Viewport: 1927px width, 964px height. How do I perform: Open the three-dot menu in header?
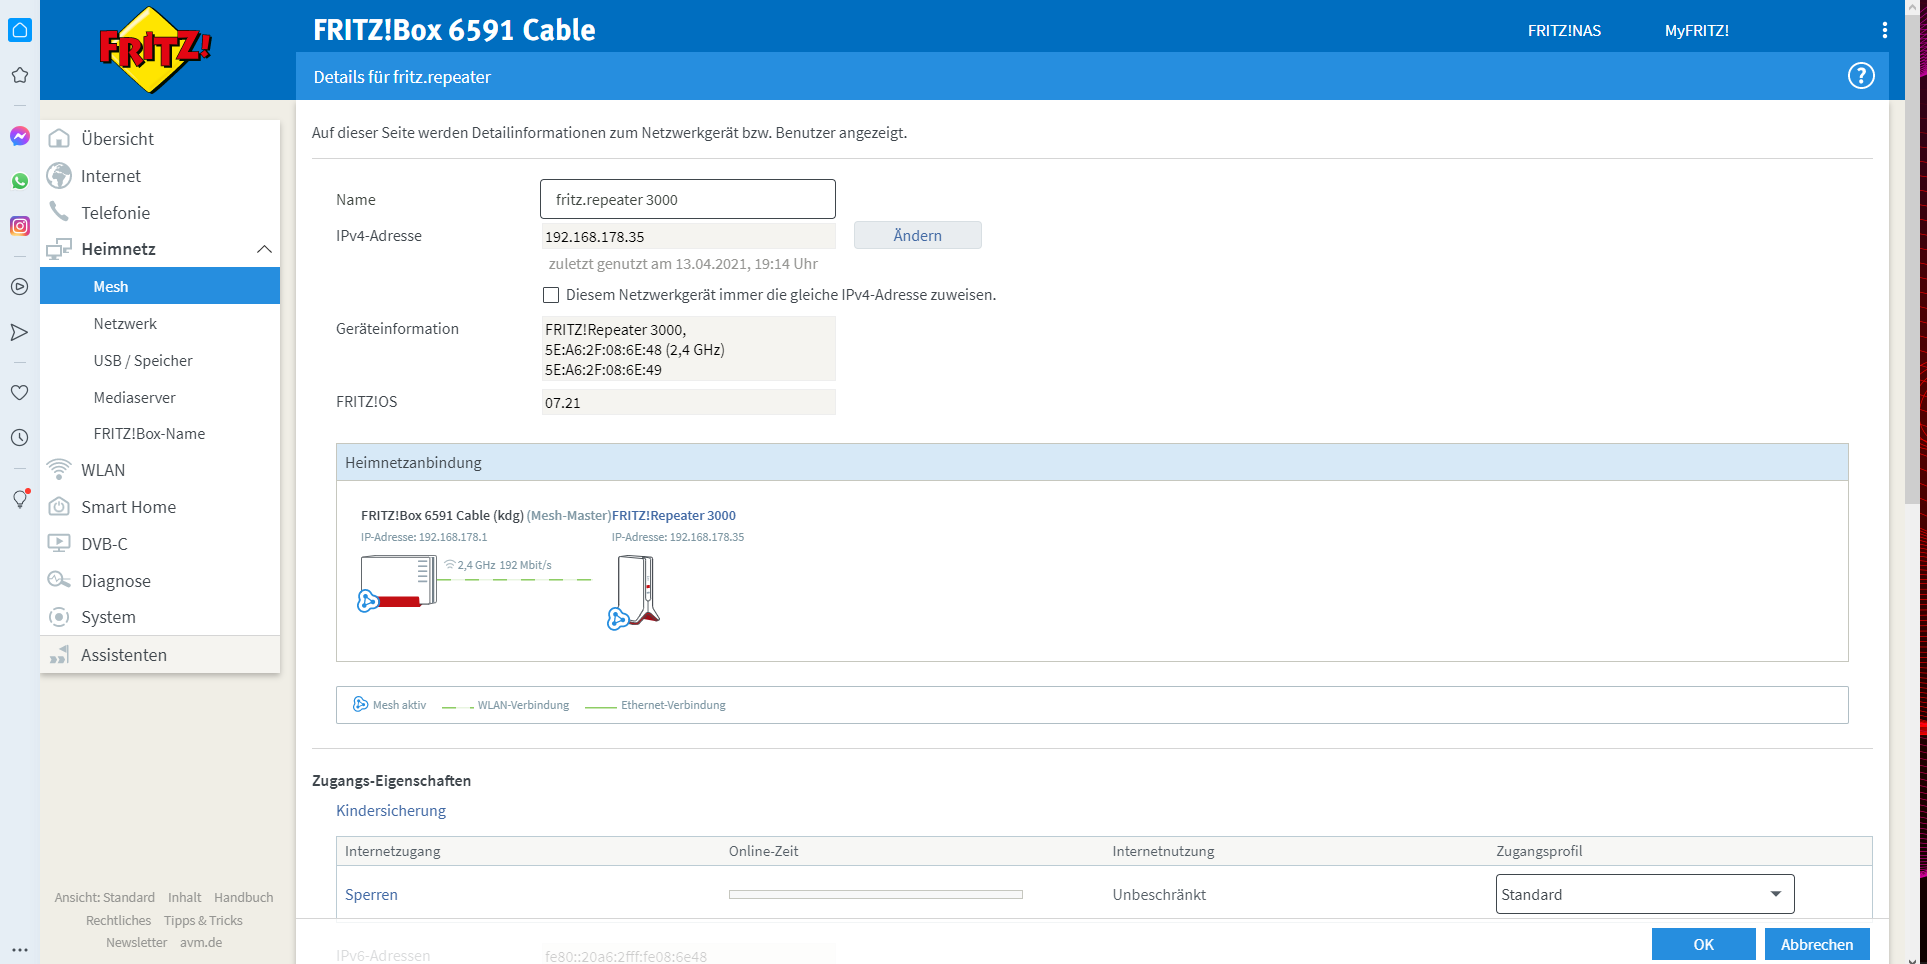pos(1885,30)
